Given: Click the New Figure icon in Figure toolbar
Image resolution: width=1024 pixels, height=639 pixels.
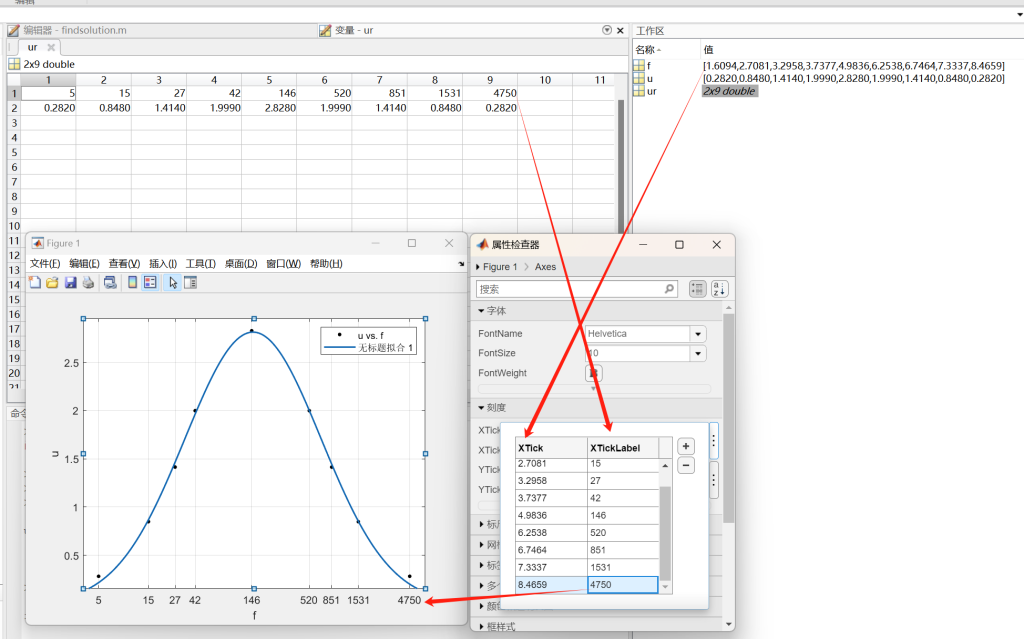Looking at the screenshot, I should [x=35, y=283].
